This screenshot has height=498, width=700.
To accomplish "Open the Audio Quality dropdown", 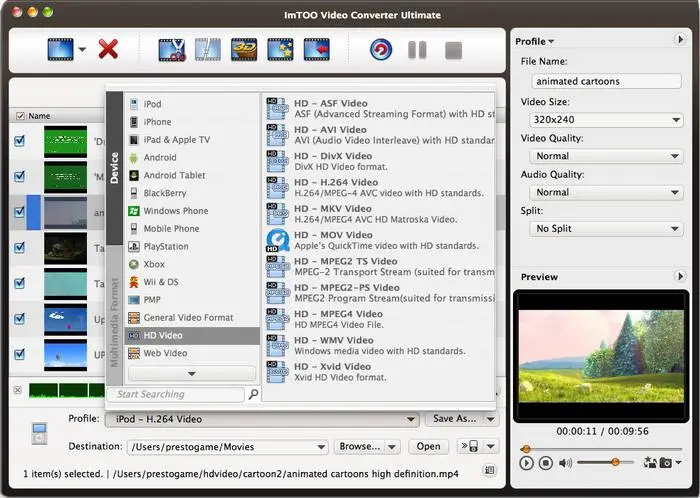I will click(x=606, y=192).
